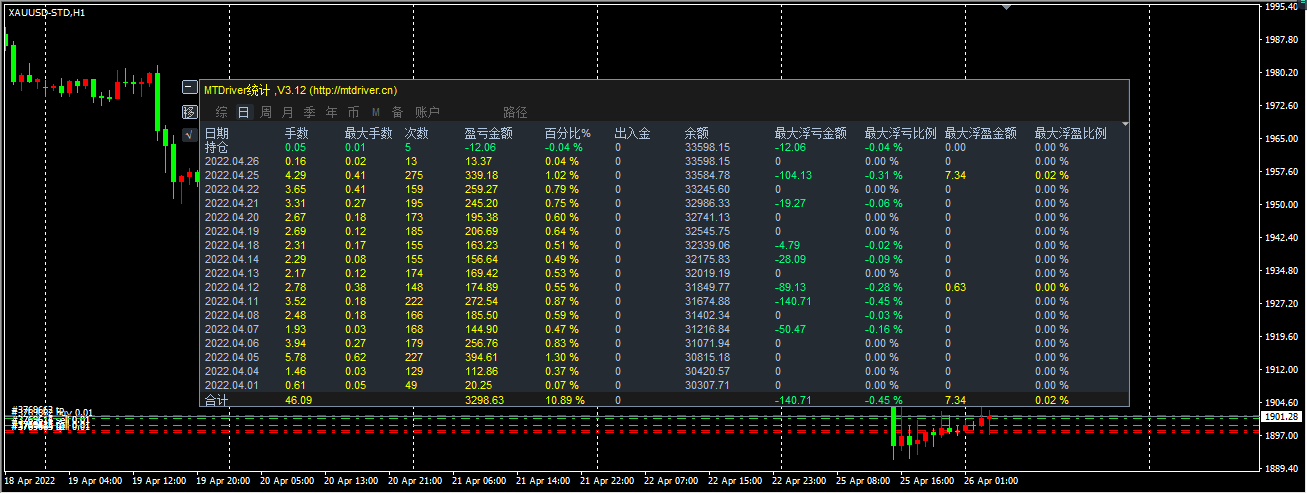This screenshot has width=1307, height=494.
Task: Select the 2022.04.20 date row
Action: pyautogui.click(x=231, y=217)
